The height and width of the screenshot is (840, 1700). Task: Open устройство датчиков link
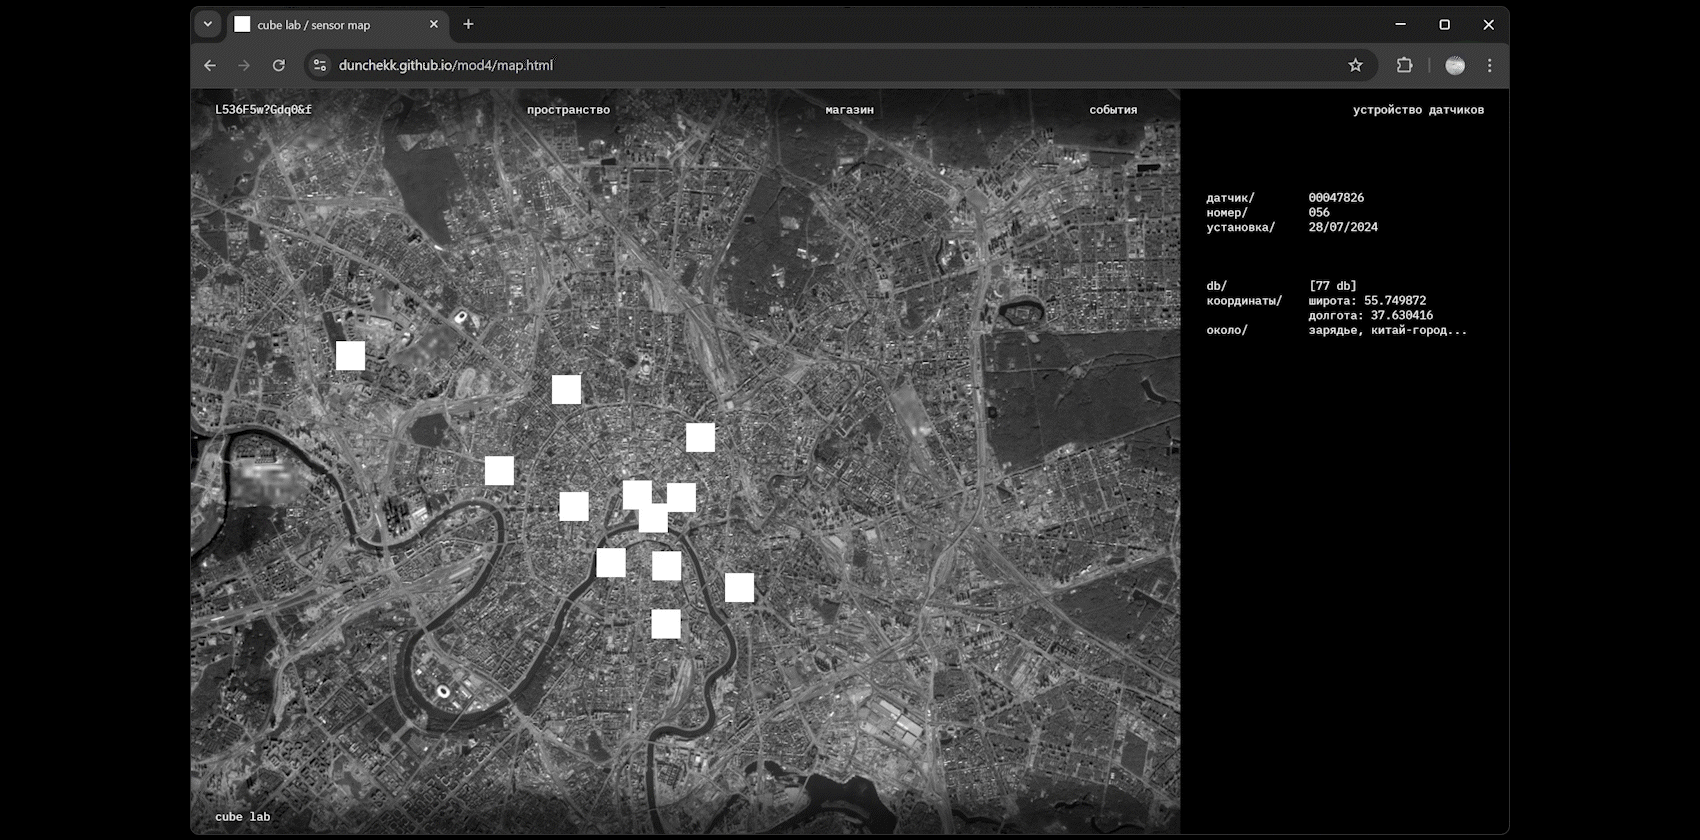click(x=1418, y=110)
